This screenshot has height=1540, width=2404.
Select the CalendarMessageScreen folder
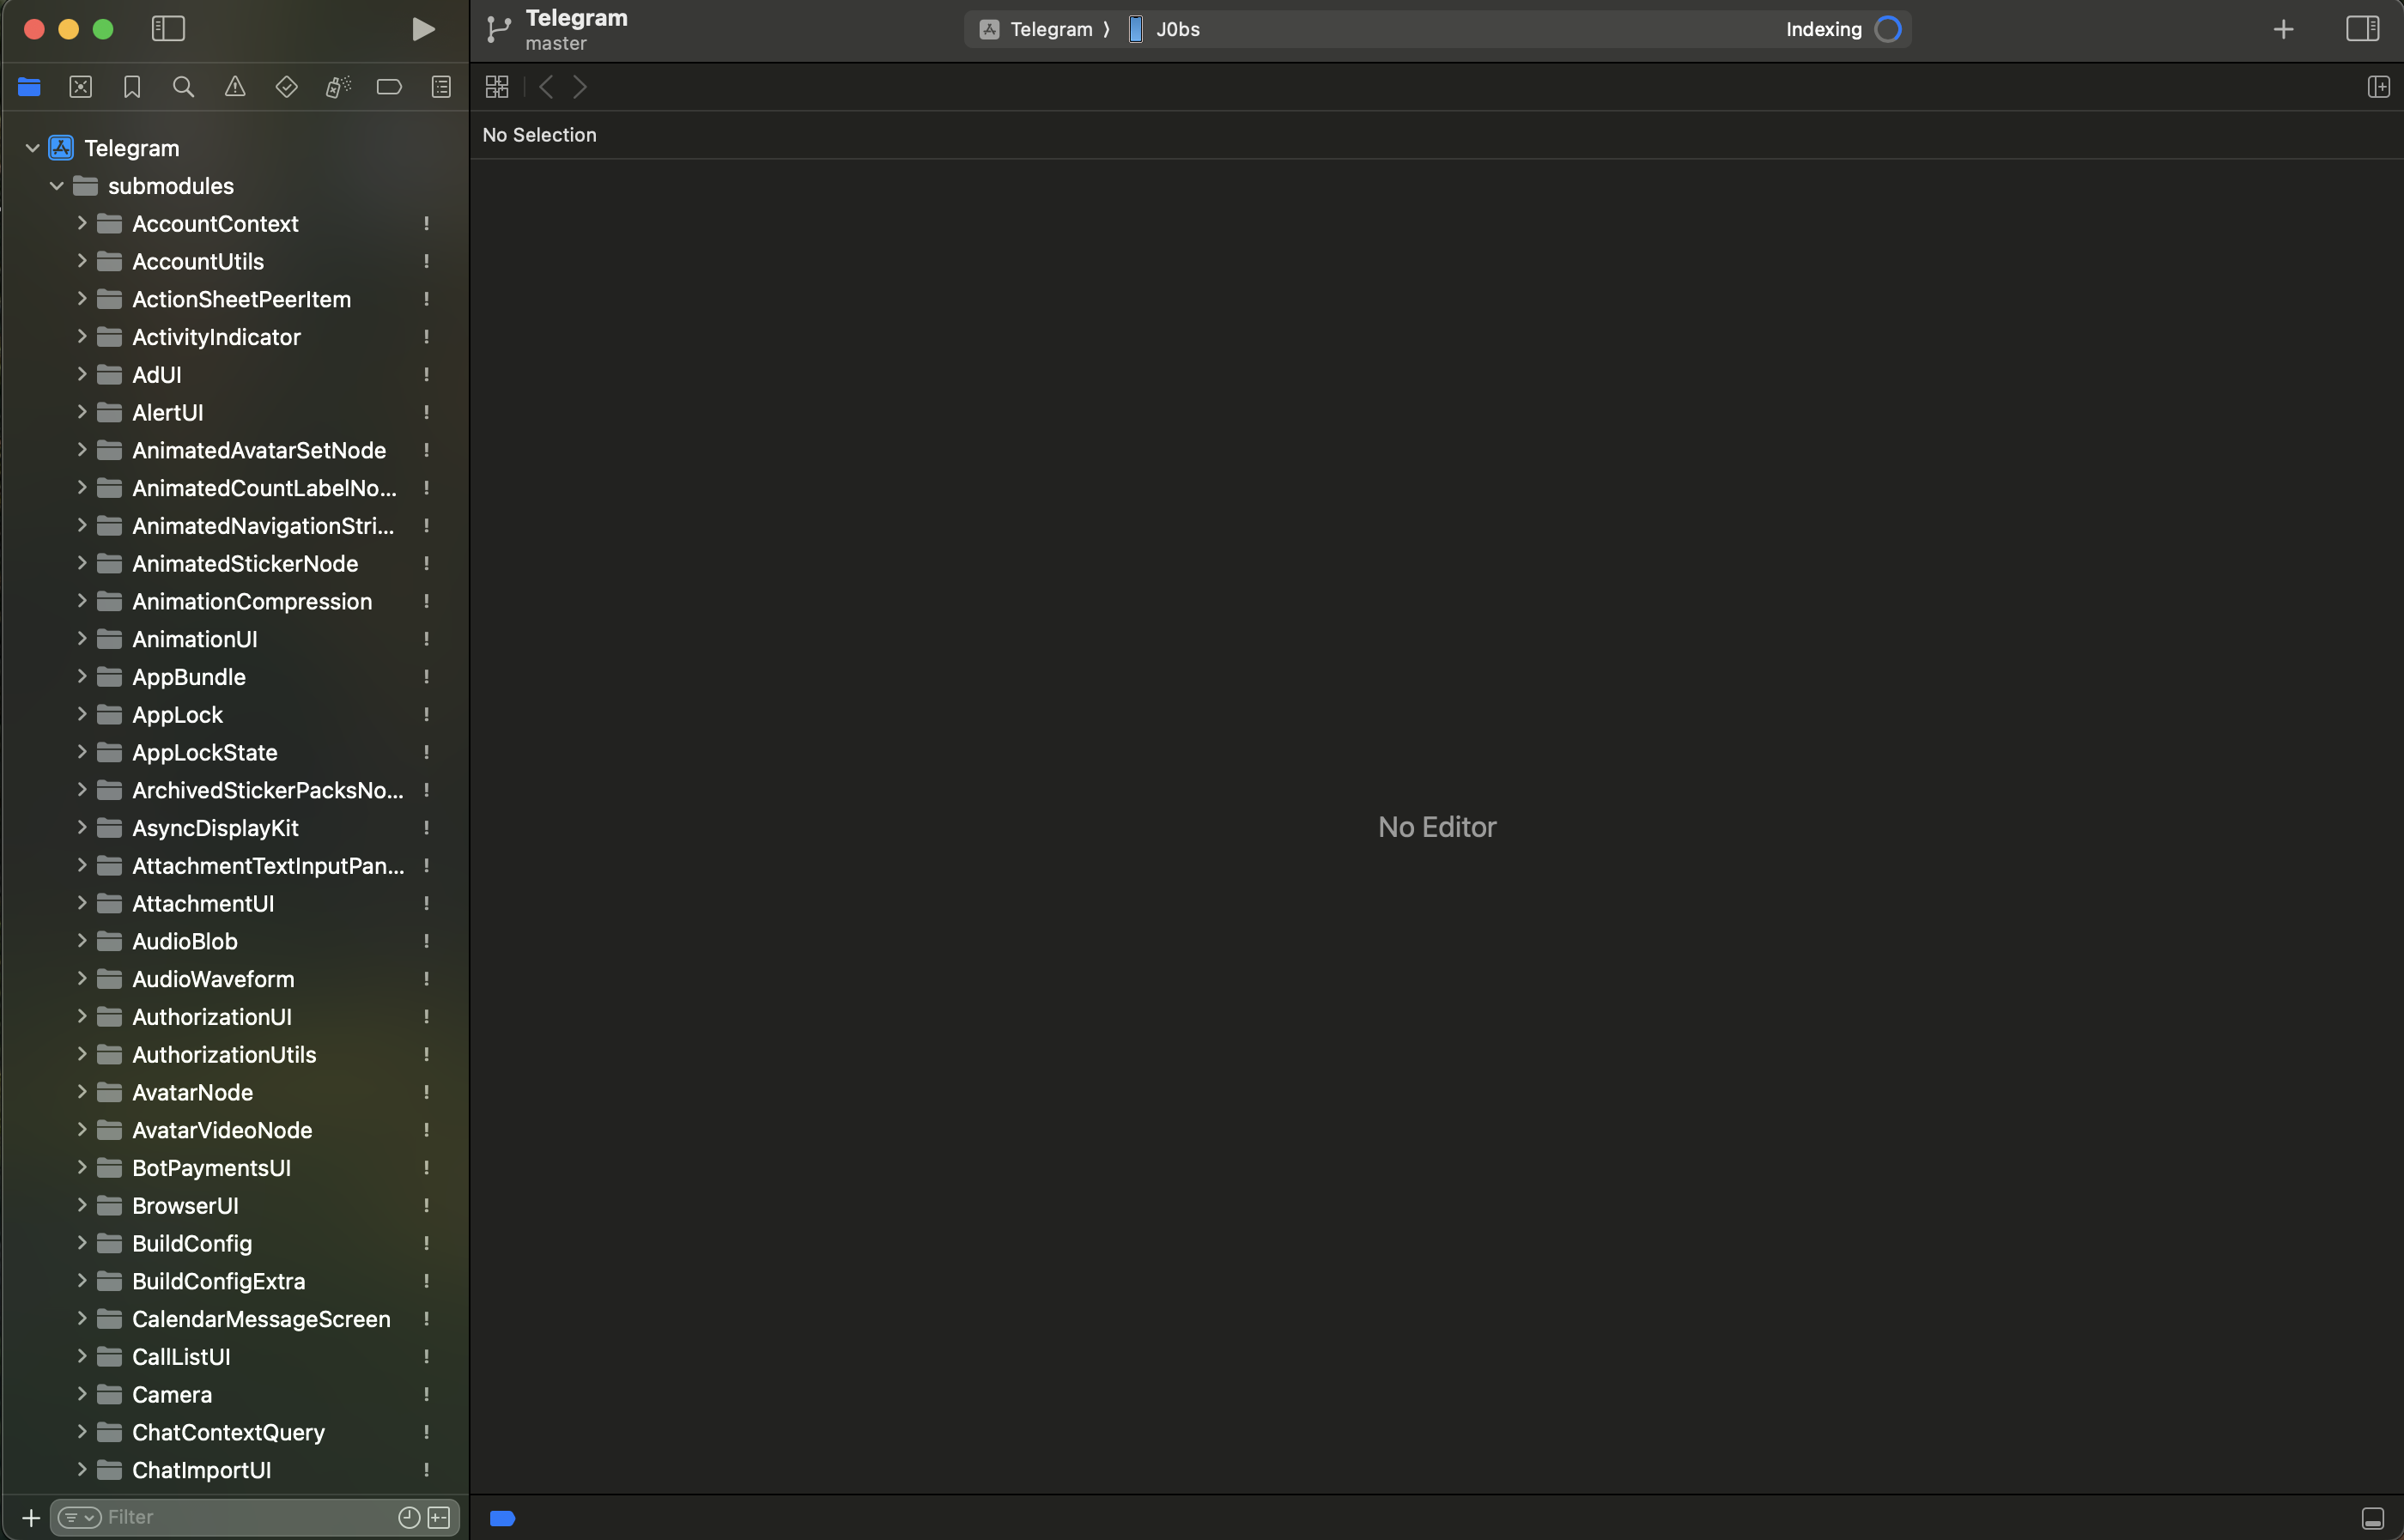click(234, 1319)
